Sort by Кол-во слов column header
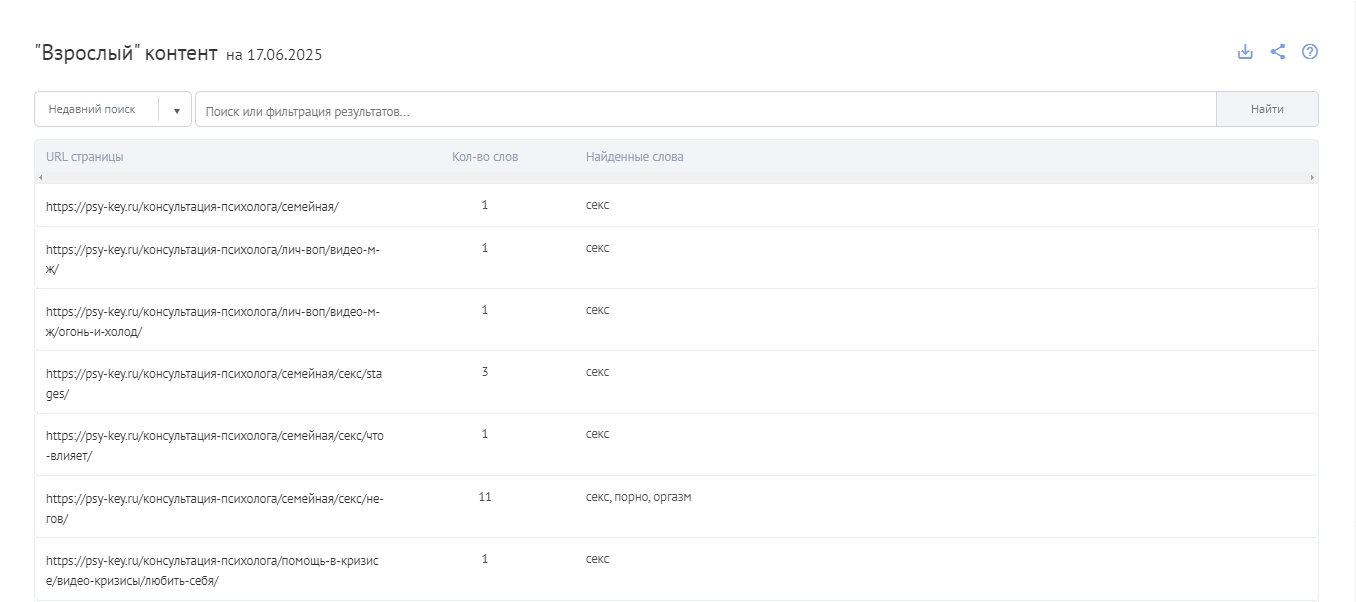The height and width of the screenshot is (602, 1356). [x=485, y=157]
